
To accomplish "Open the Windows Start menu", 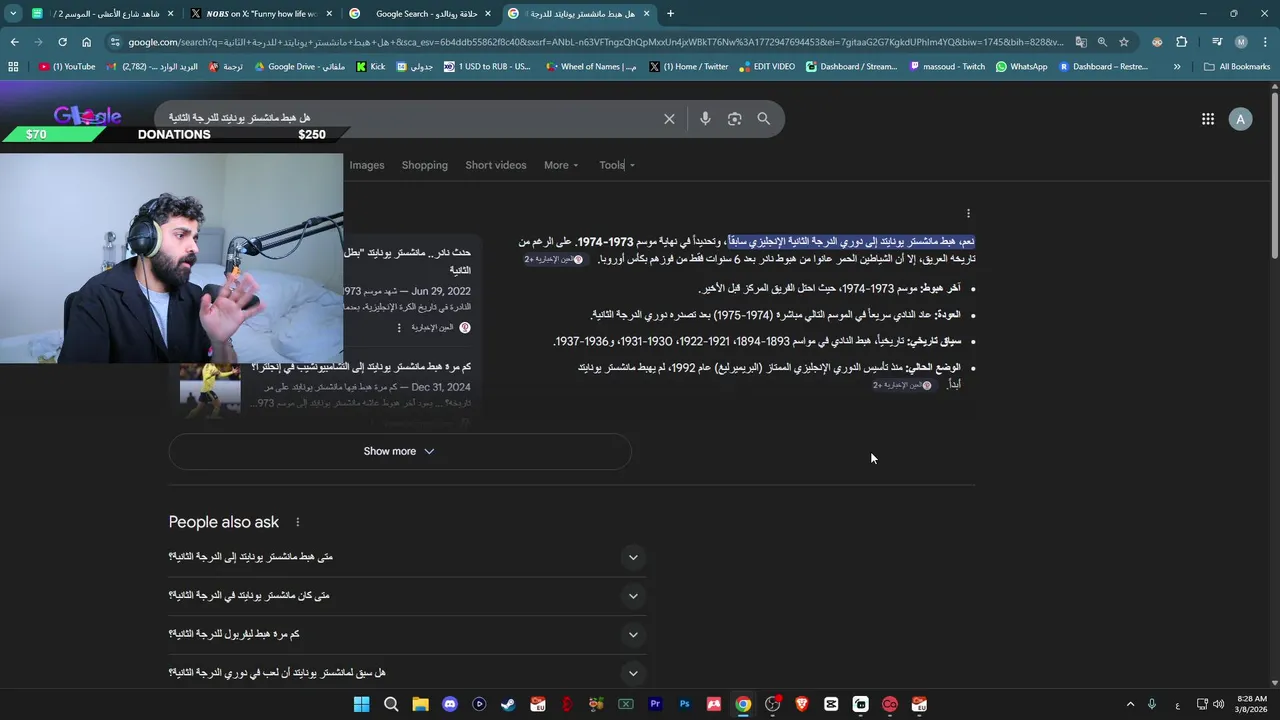I will (361, 704).
